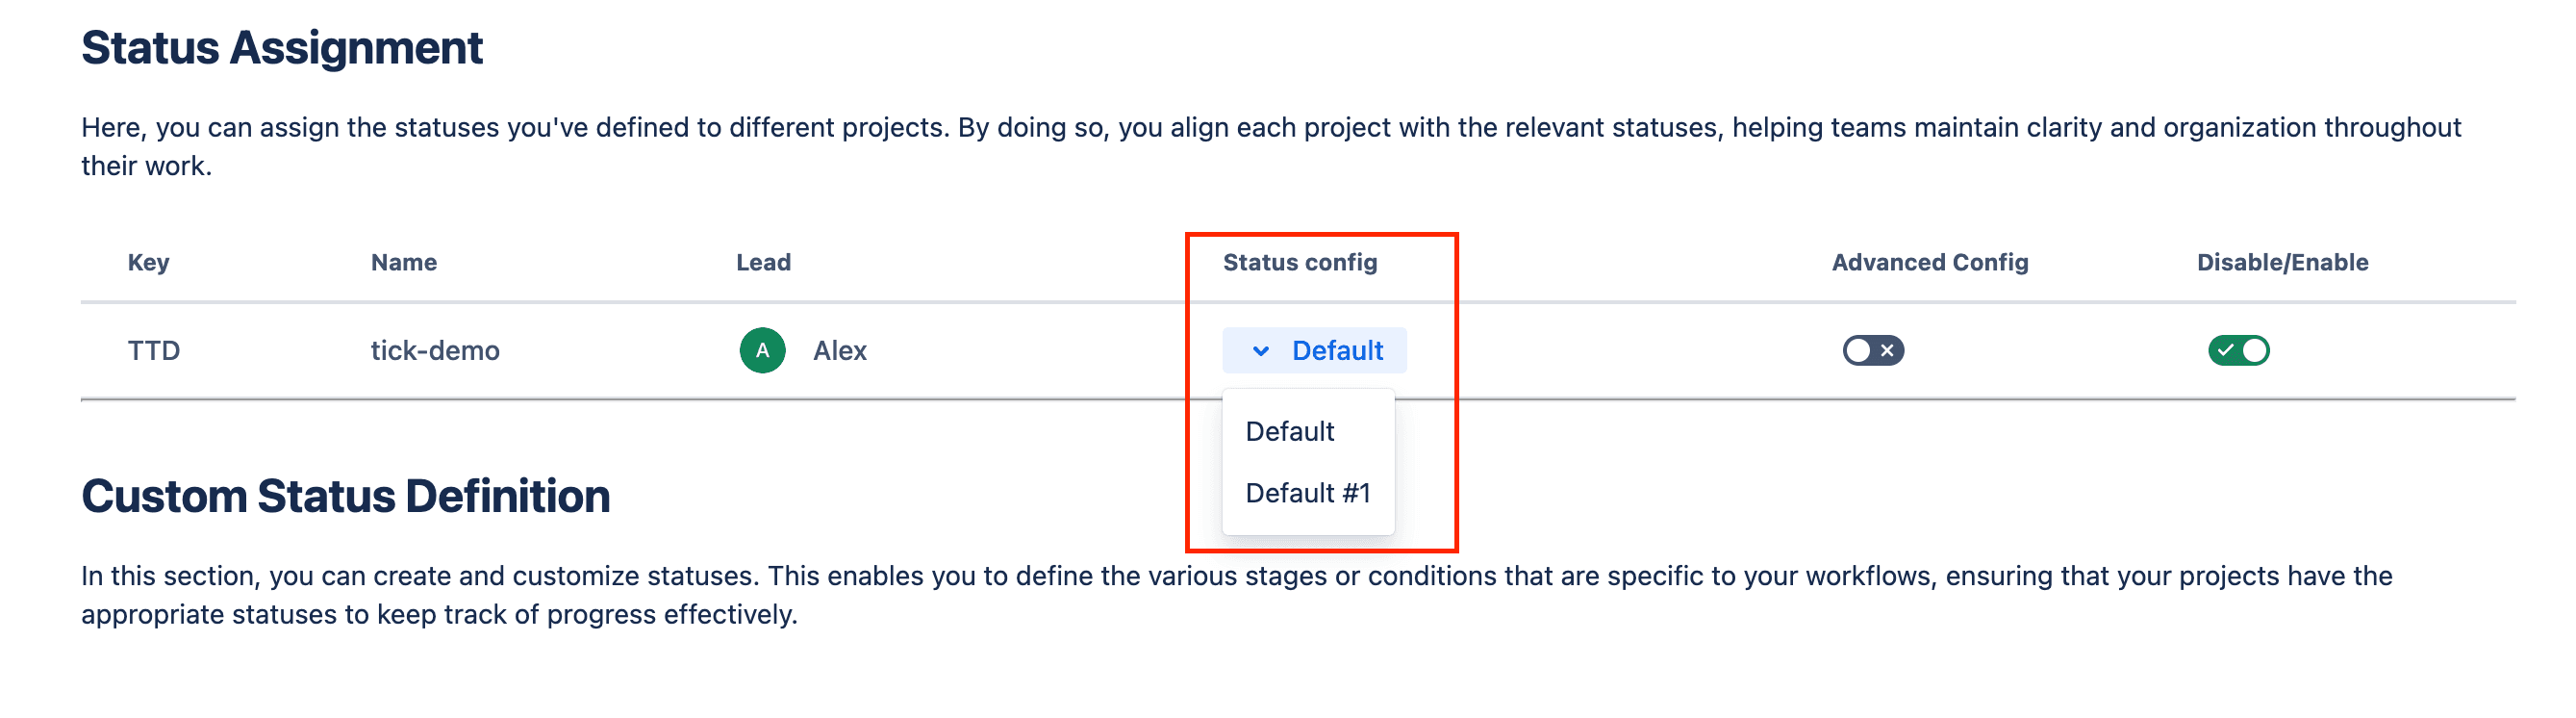
Task: Click the Status Assignment heading
Action: pyautogui.click(x=283, y=45)
